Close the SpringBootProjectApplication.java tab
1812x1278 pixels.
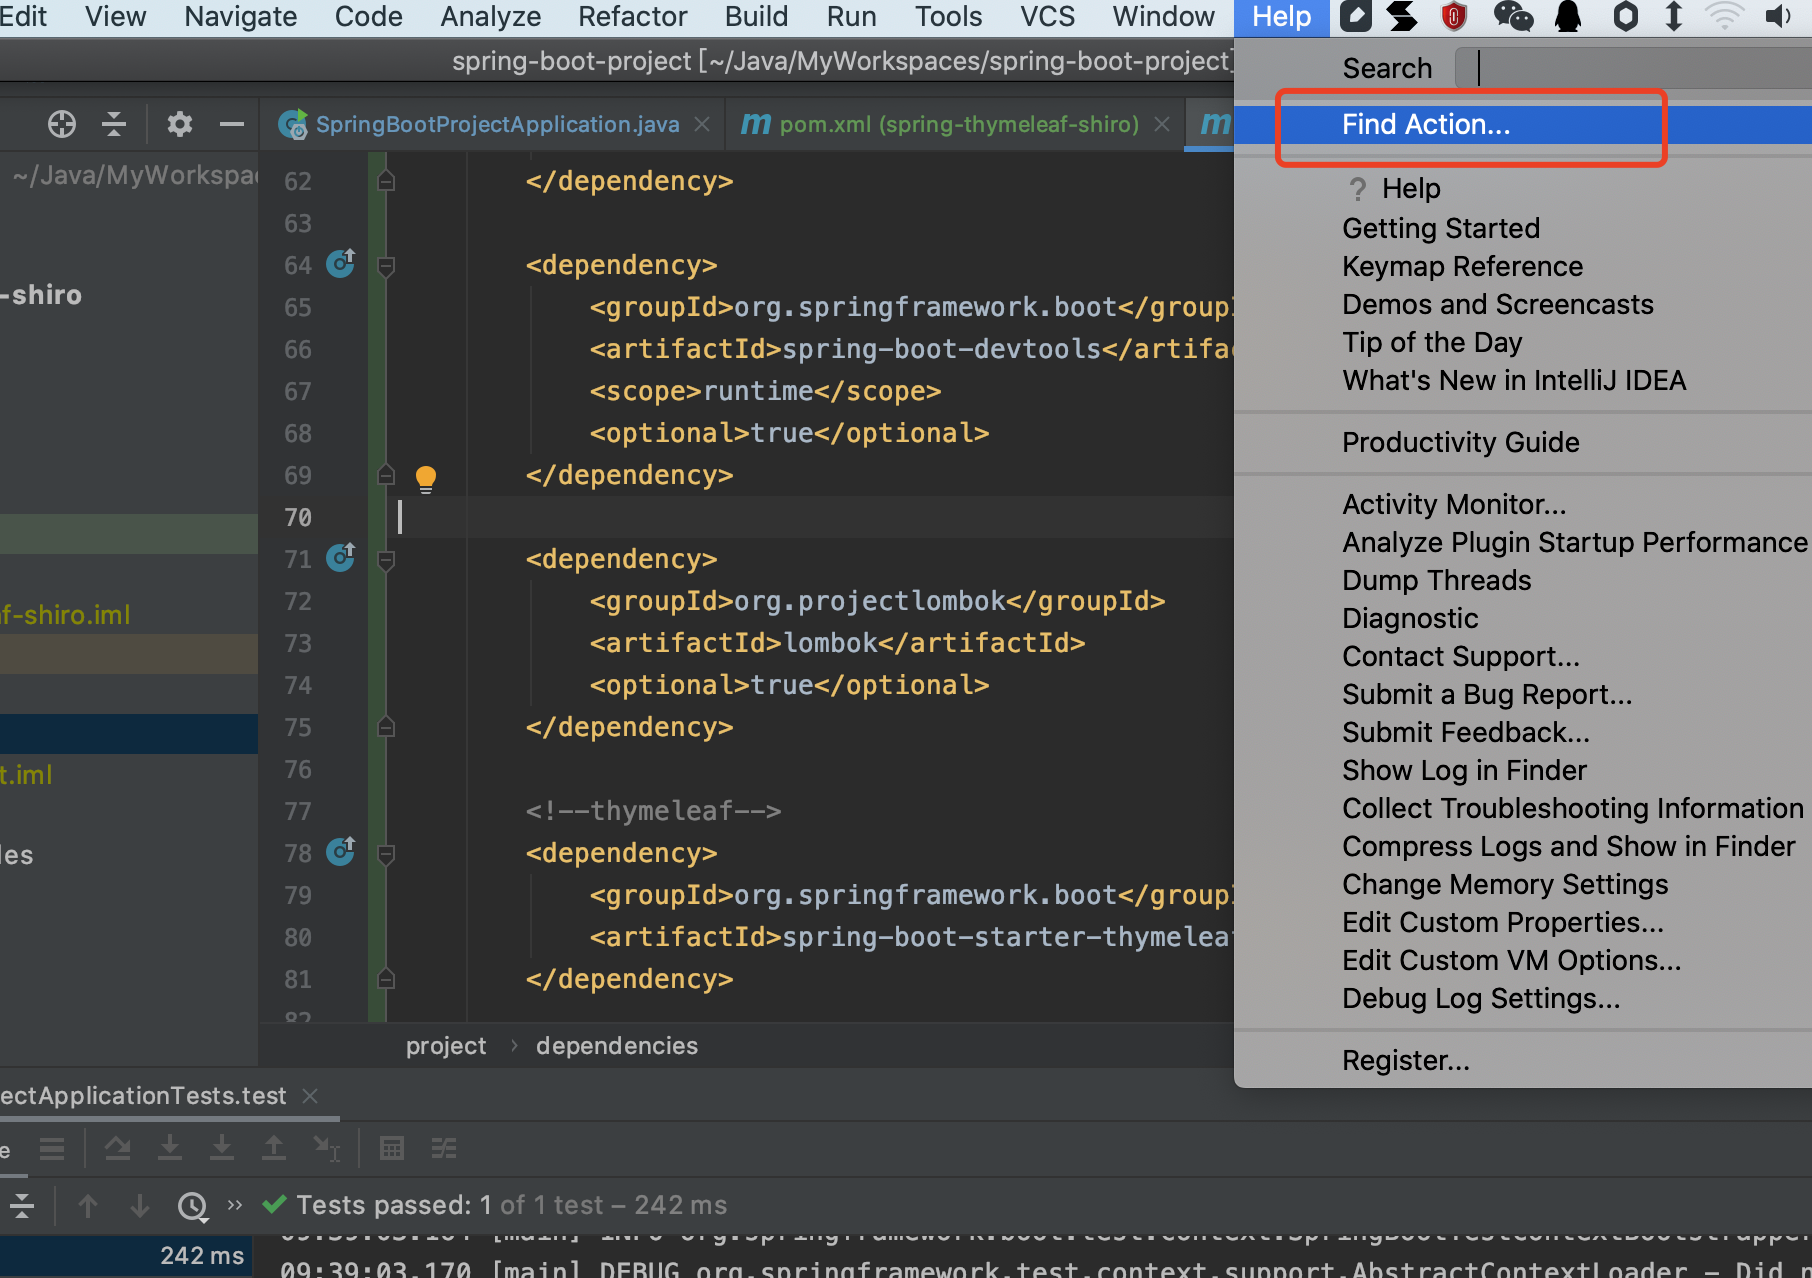(702, 124)
